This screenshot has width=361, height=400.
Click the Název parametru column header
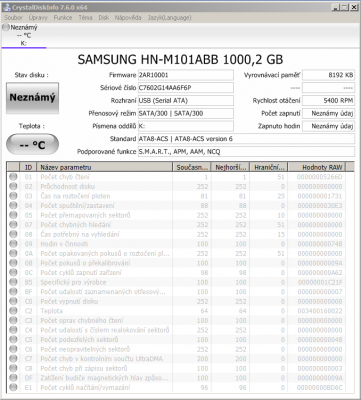pyautogui.click(x=105, y=167)
